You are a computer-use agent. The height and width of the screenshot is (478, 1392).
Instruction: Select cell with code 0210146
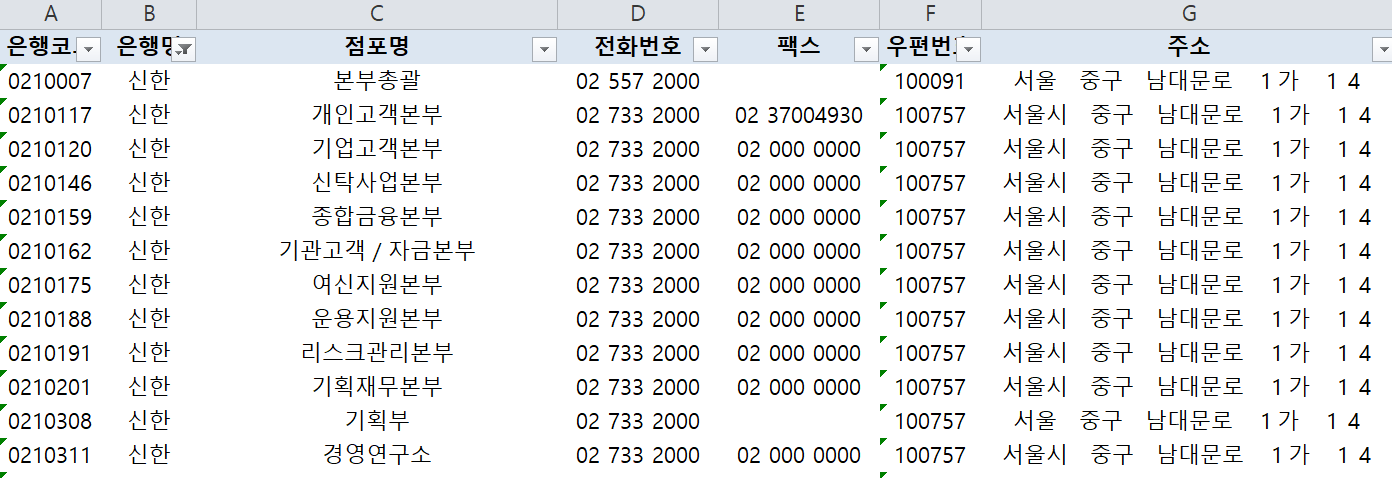tap(51, 183)
